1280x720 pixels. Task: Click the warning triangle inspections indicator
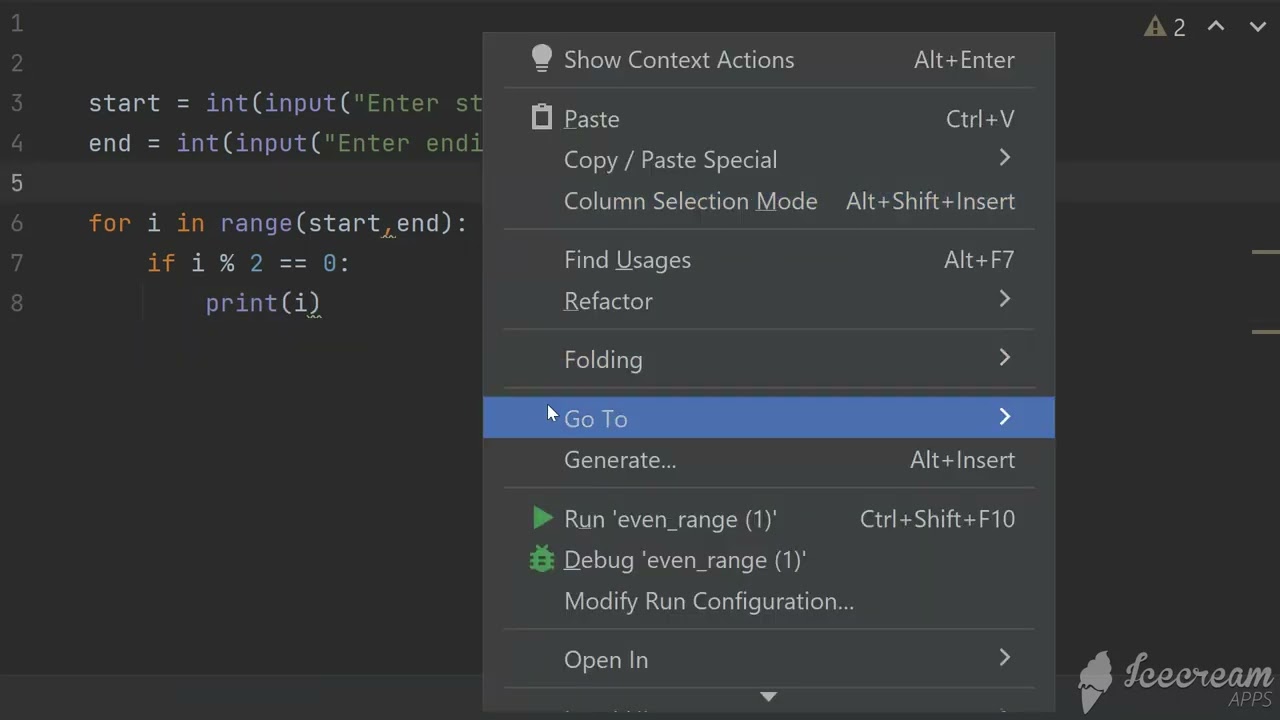[1165, 27]
